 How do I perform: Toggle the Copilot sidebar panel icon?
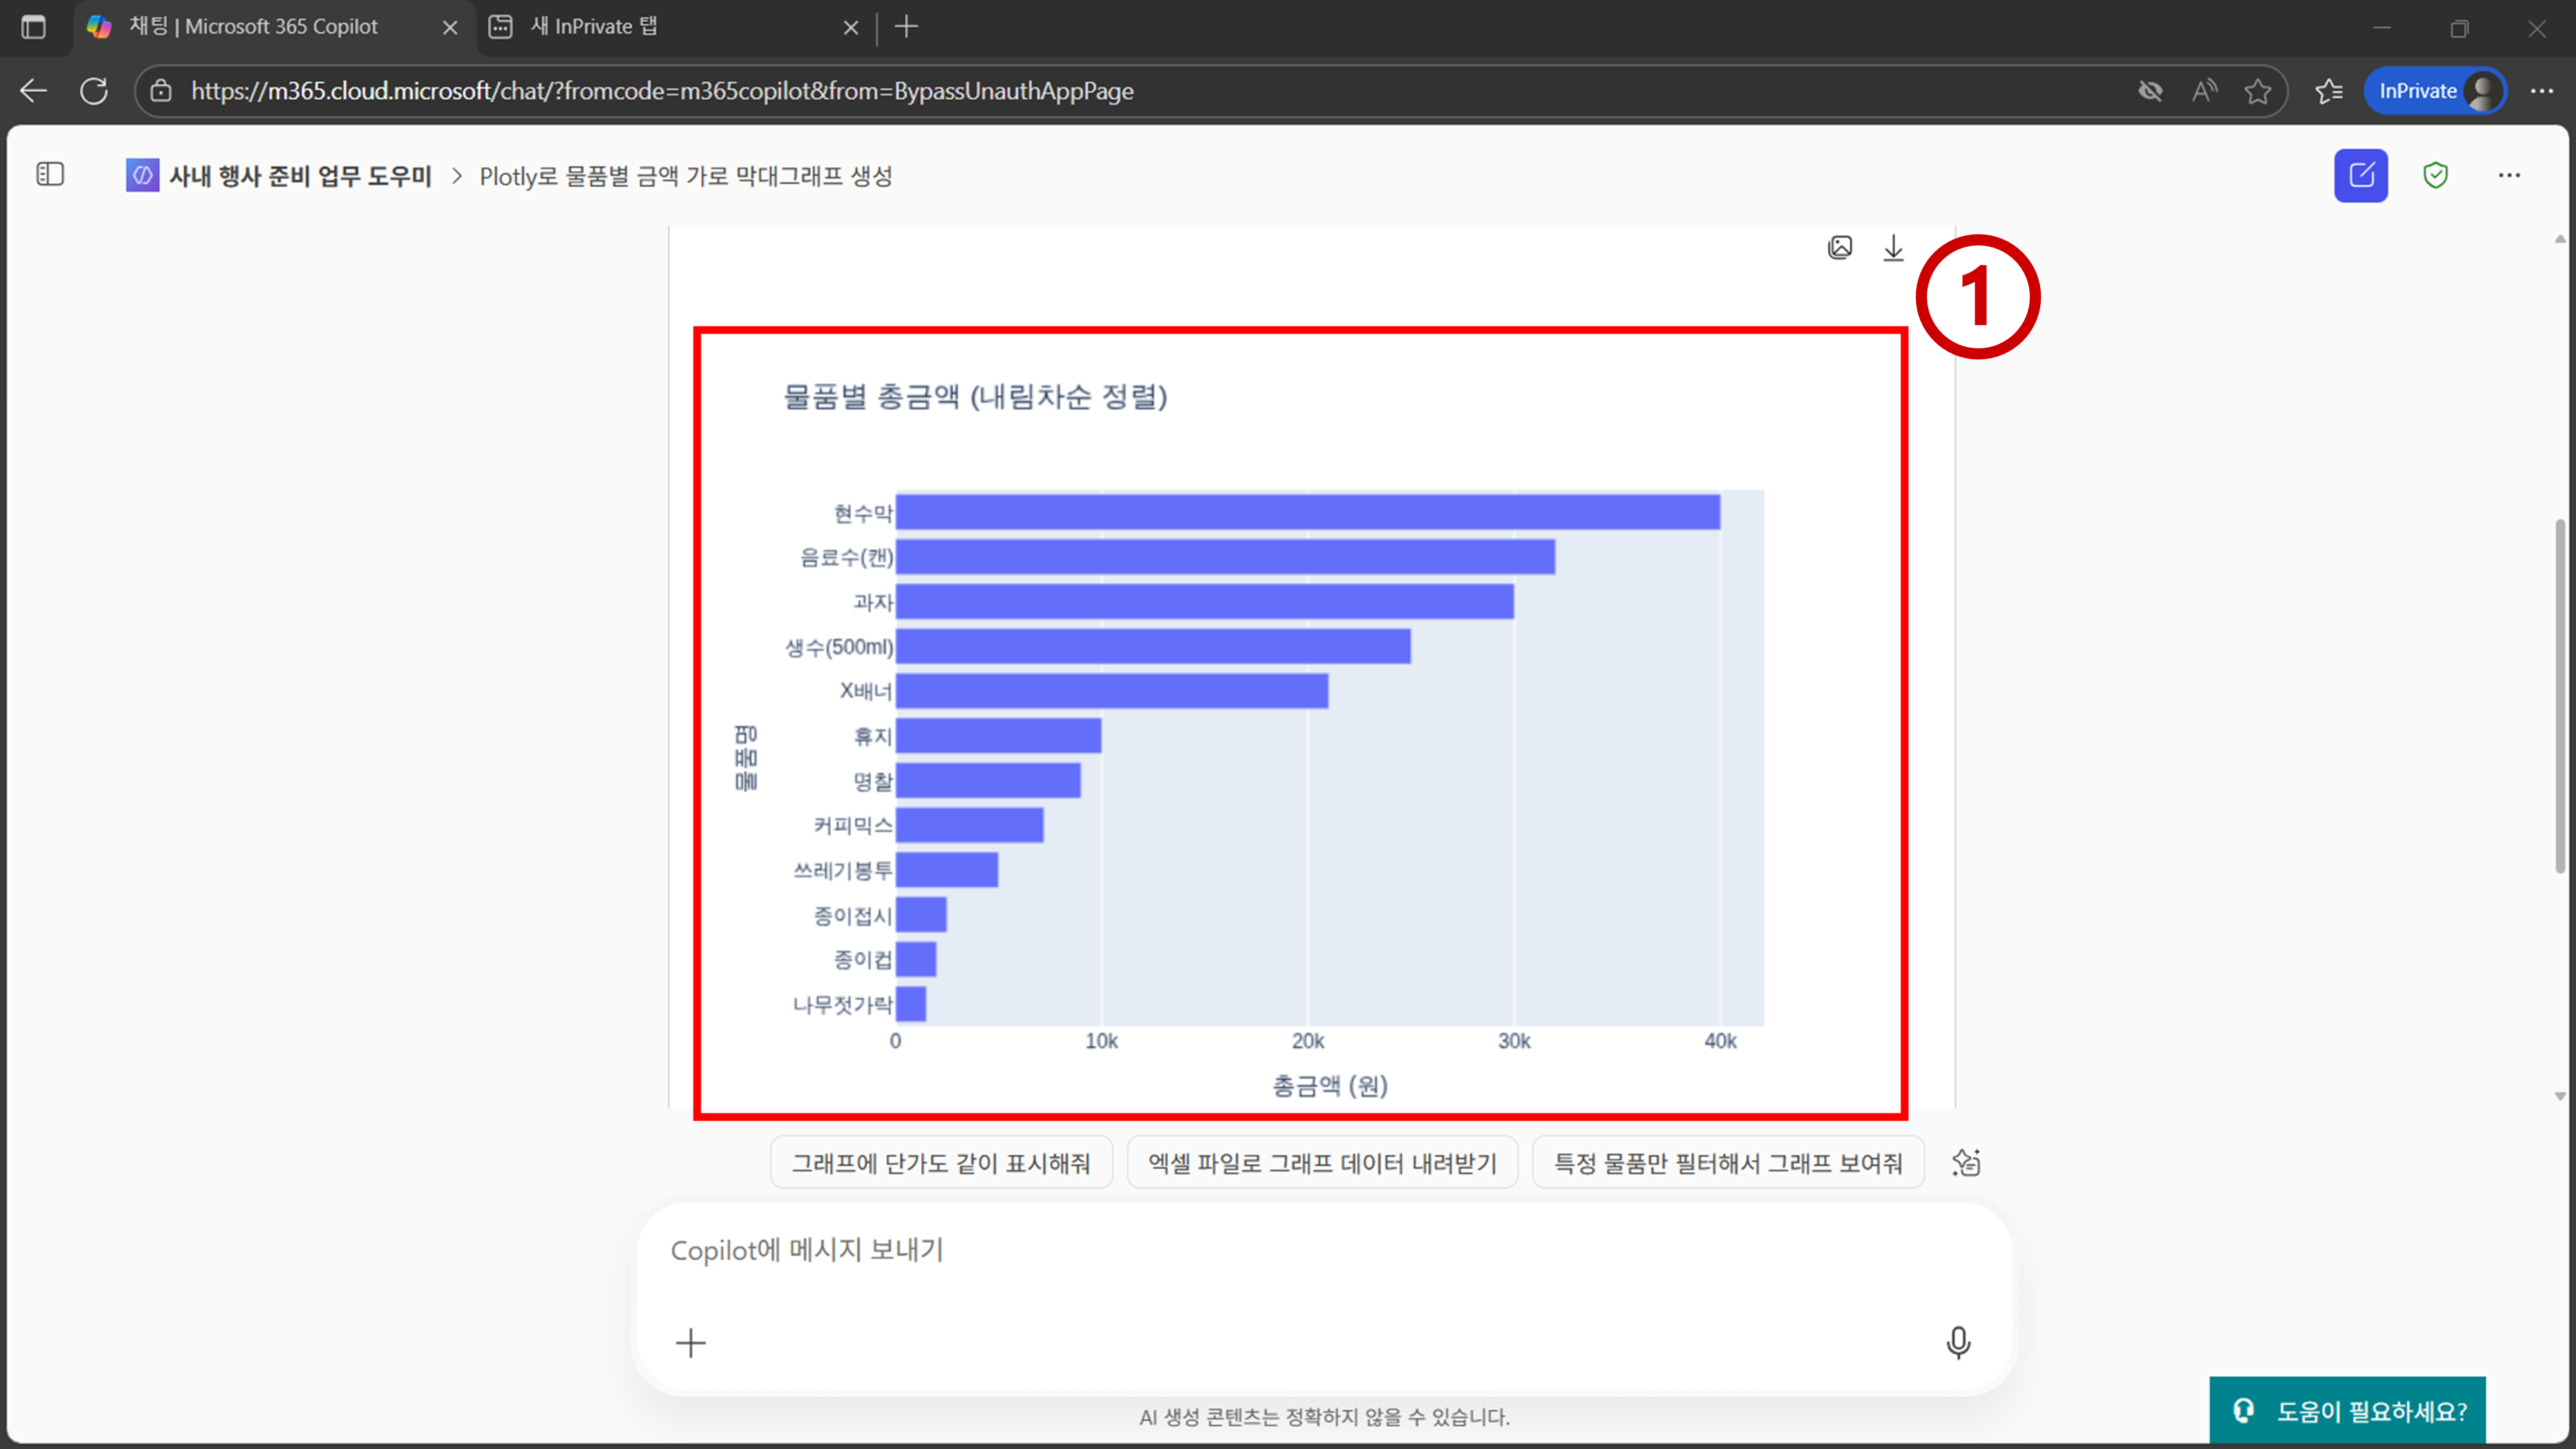(x=50, y=175)
